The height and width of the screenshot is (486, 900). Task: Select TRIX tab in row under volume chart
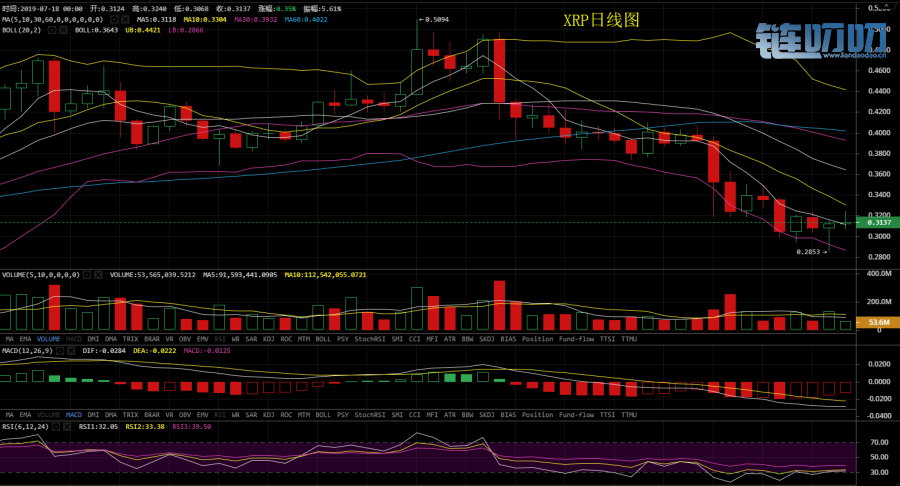pyautogui.click(x=130, y=339)
